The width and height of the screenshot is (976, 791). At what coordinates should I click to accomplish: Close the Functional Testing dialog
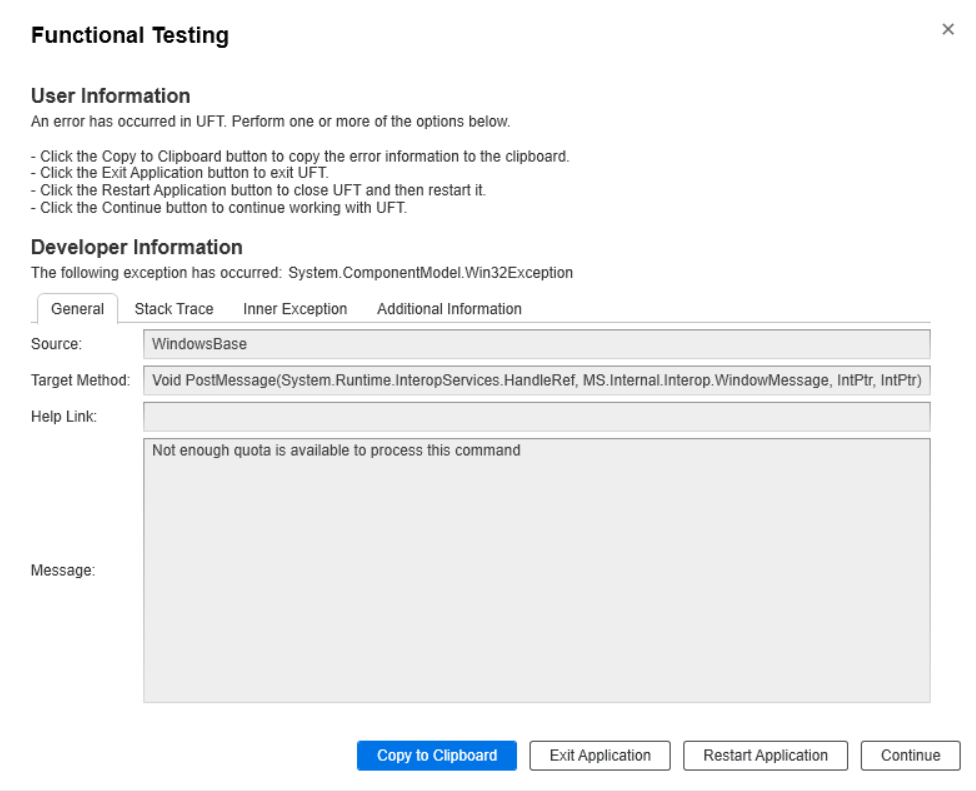pos(947,29)
